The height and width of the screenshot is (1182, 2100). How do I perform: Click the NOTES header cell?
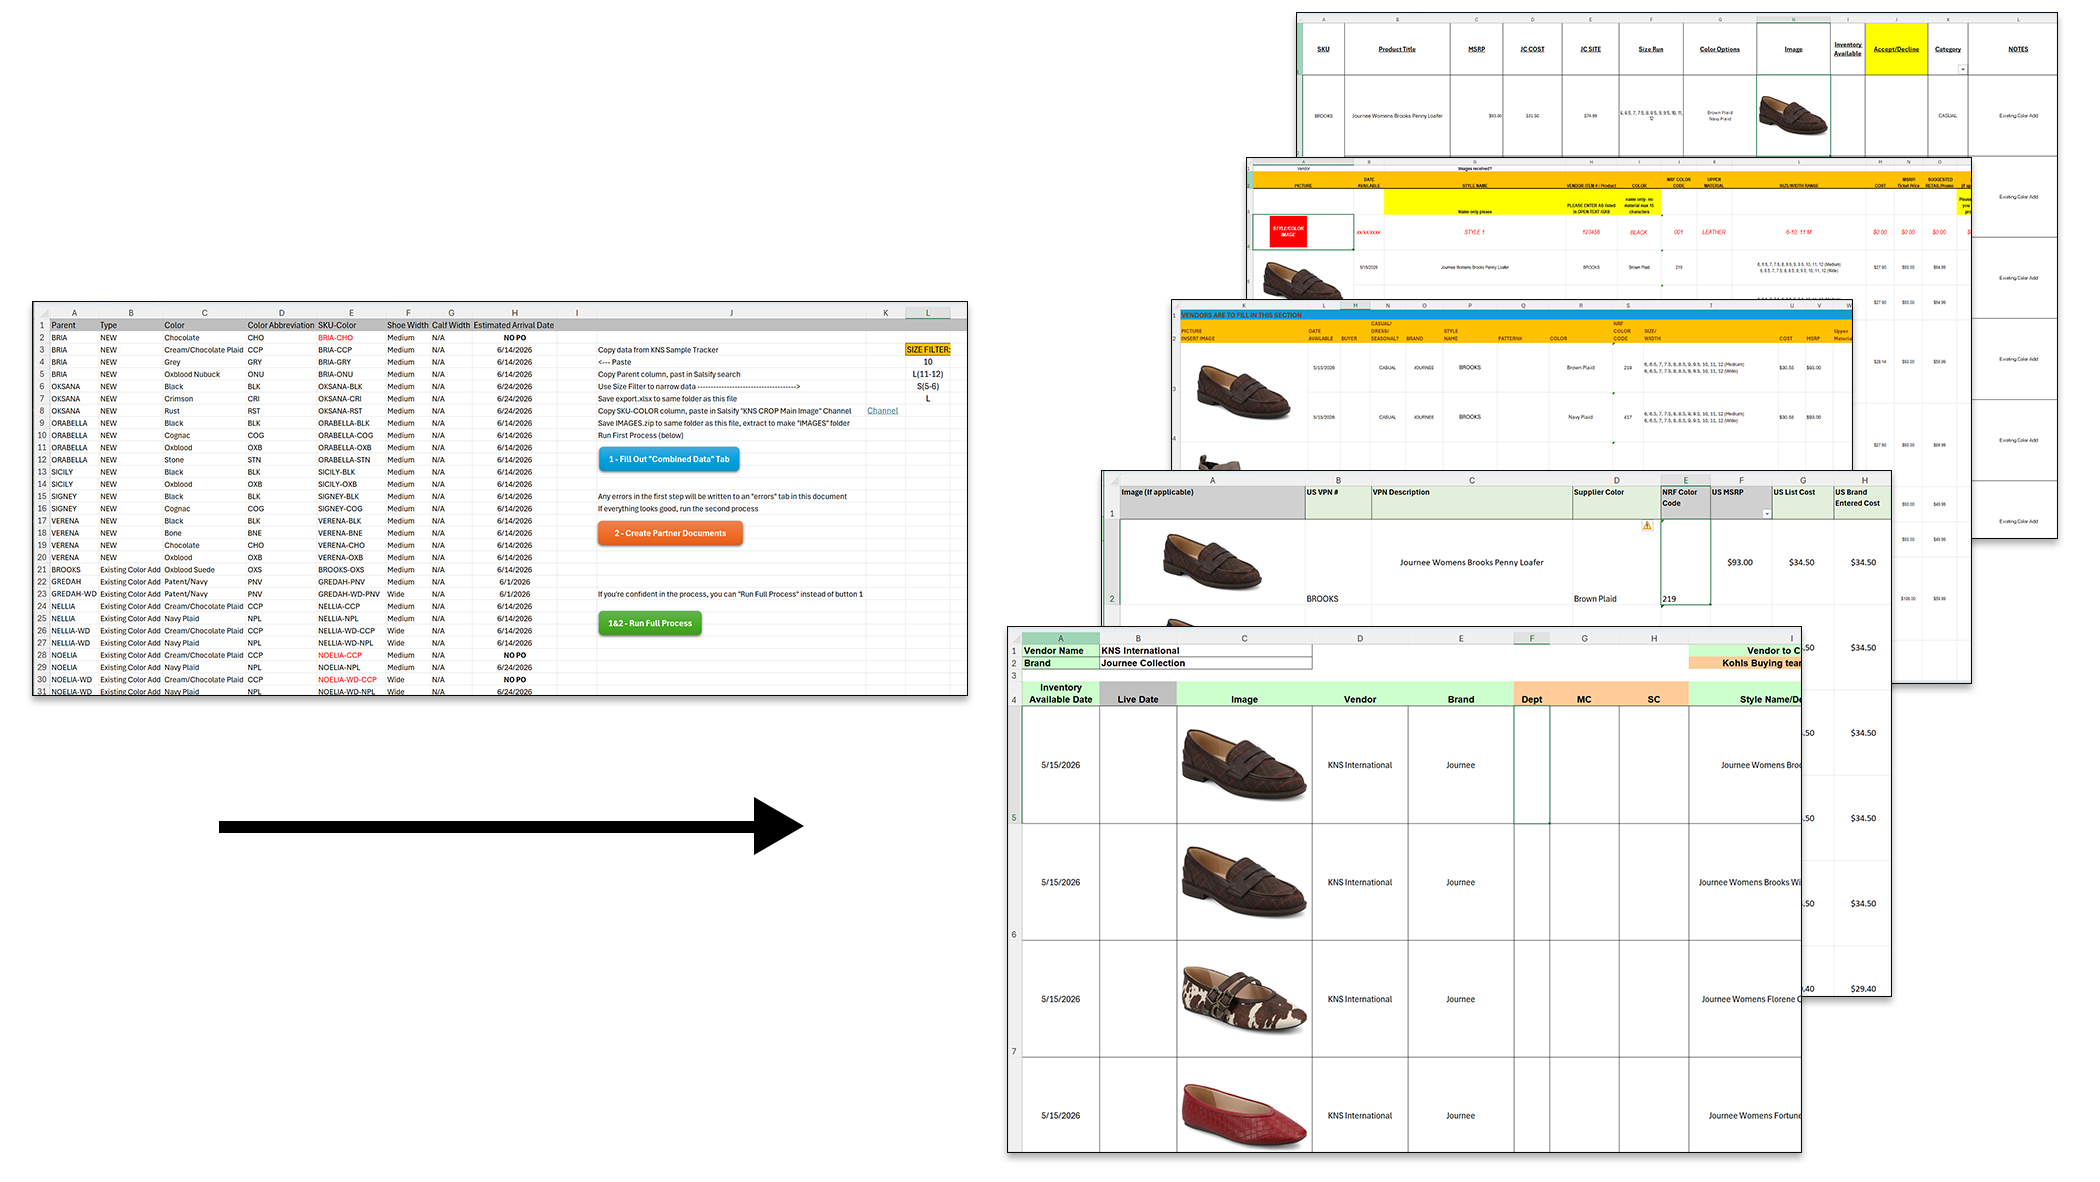pos(2018,49)
